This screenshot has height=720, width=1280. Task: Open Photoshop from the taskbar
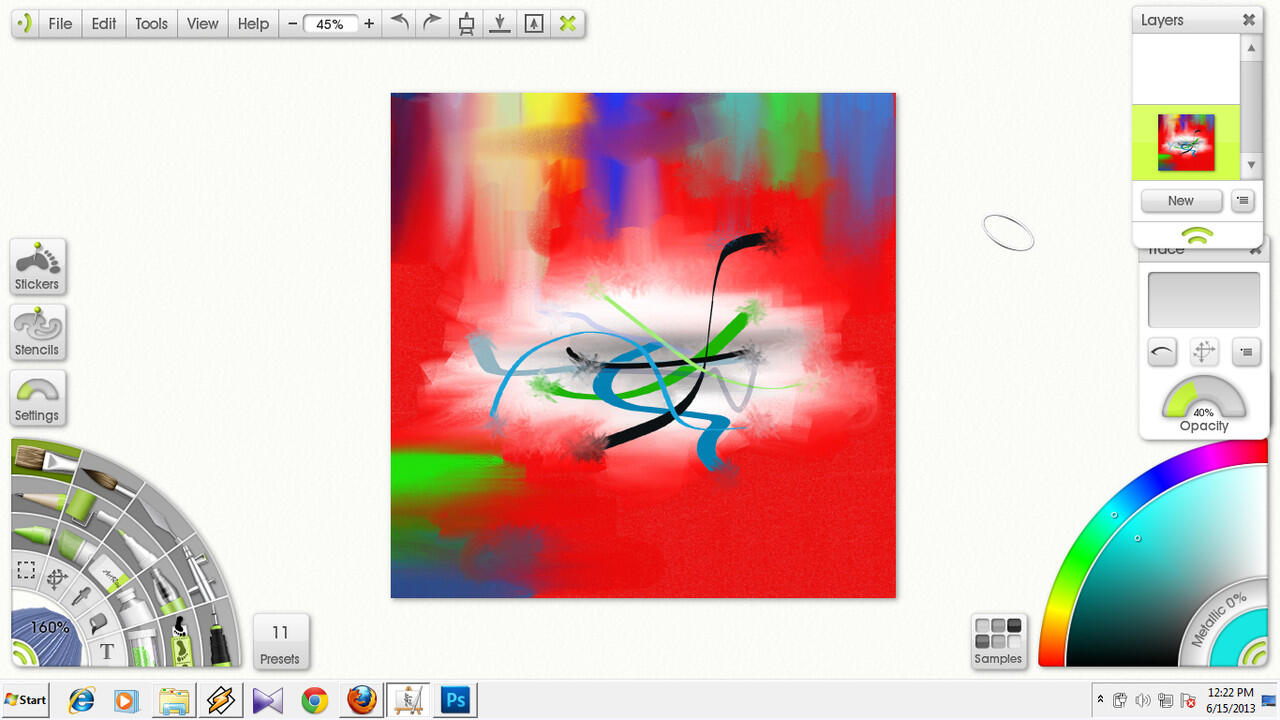pos(456,699)
